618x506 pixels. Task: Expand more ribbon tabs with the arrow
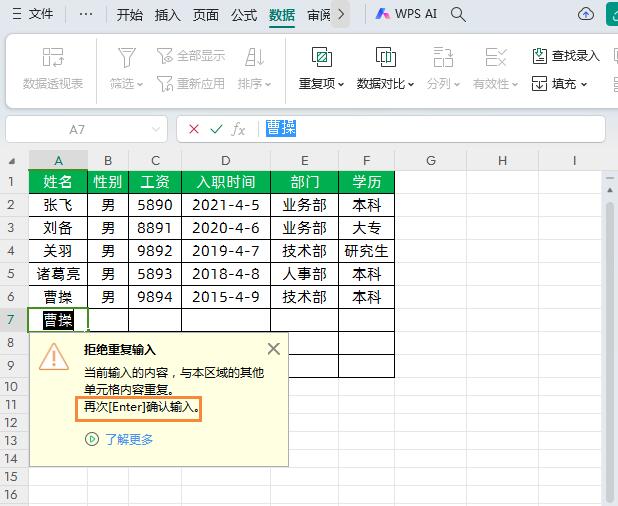click(x=341, y=15)
